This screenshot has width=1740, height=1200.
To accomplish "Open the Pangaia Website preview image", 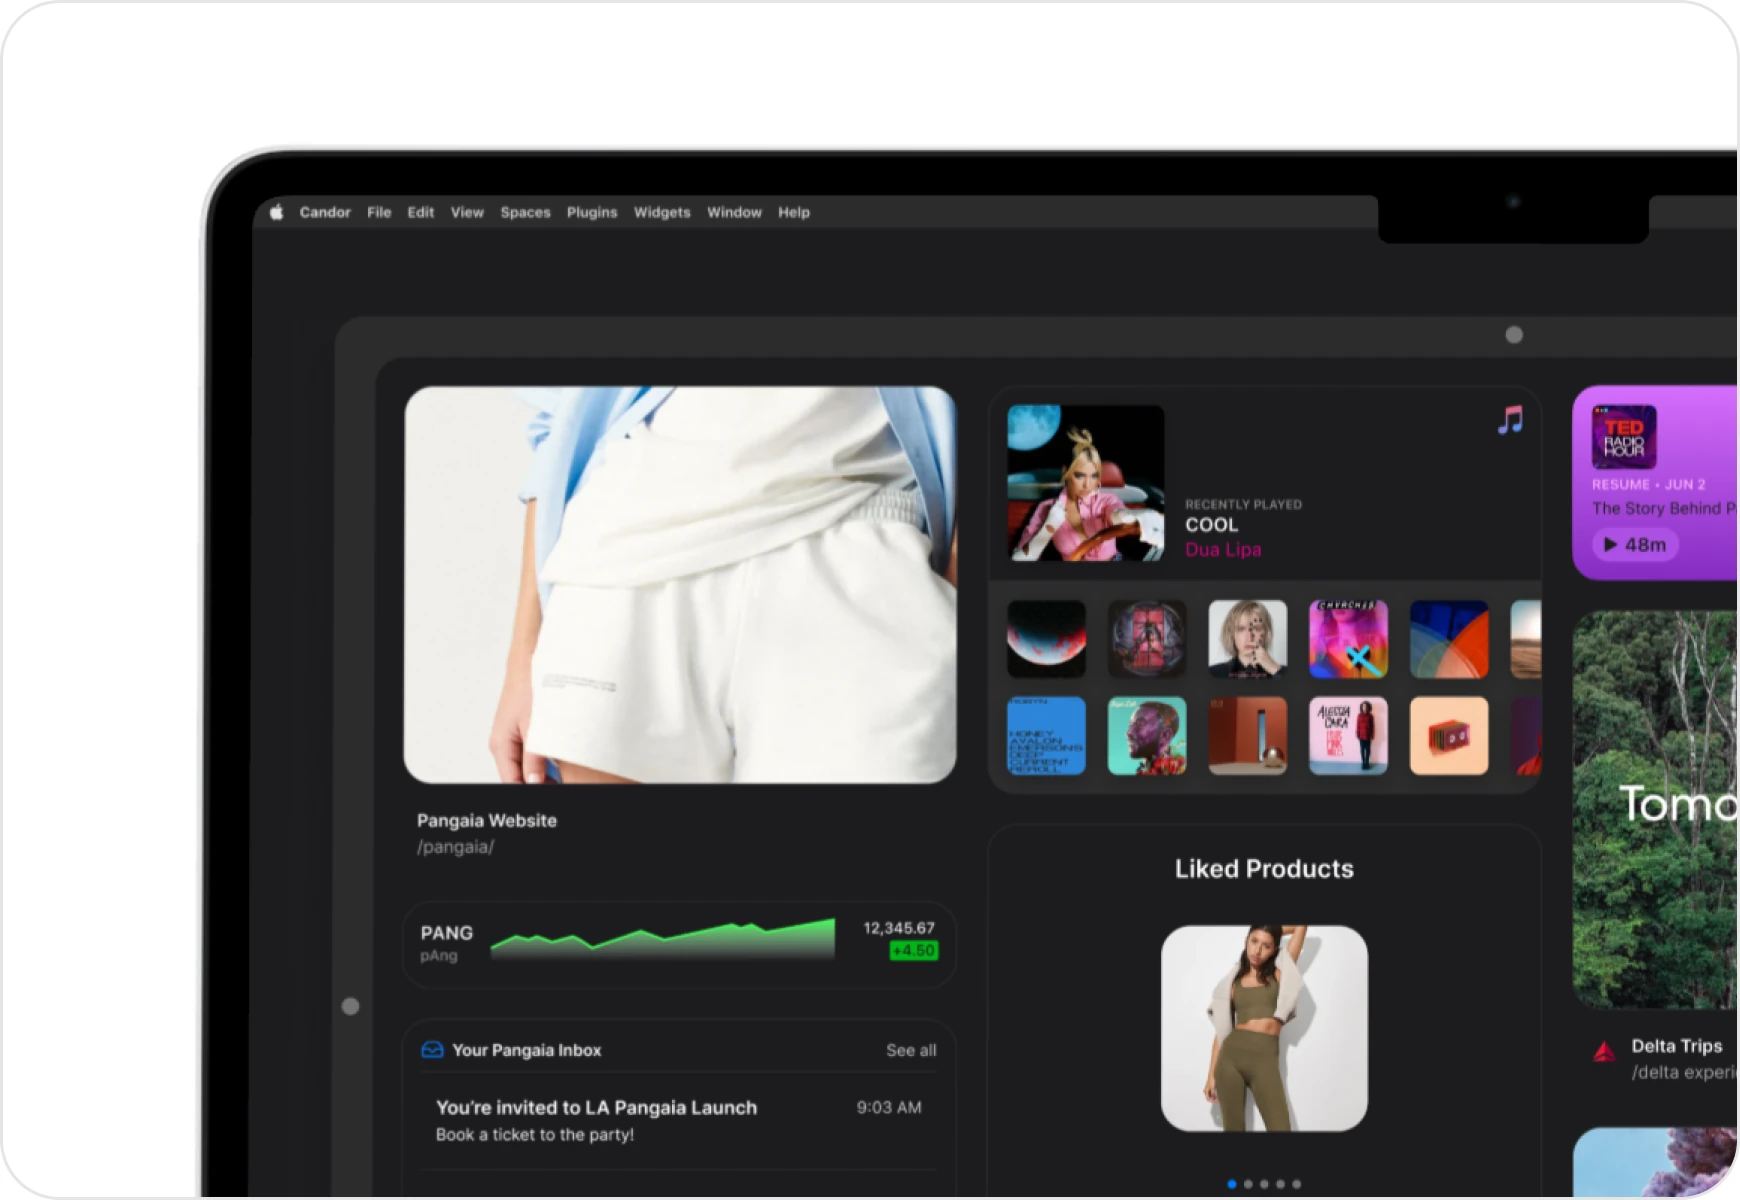I will [x=680, y=585].
